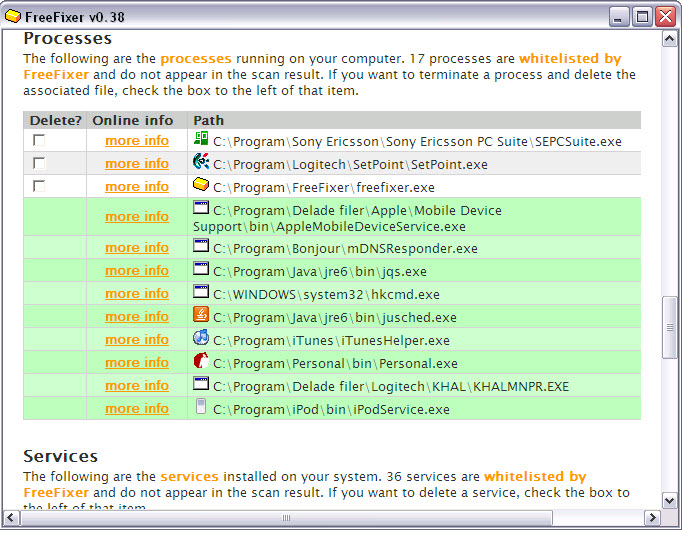Click the Logitech SetPoint.exe icon
The height and width of the screenshot is (533, 682).
pyautogui.click(x=201, y=163)
